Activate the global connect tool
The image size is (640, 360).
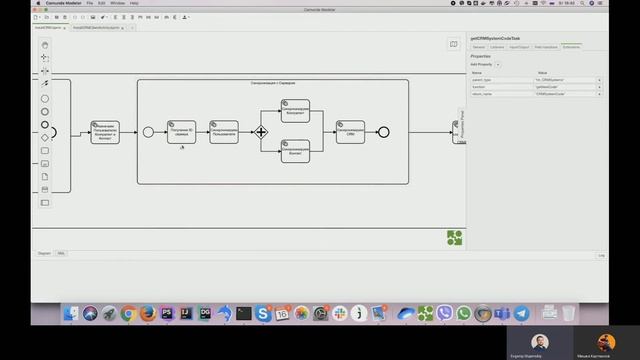(x=45, y=84)
